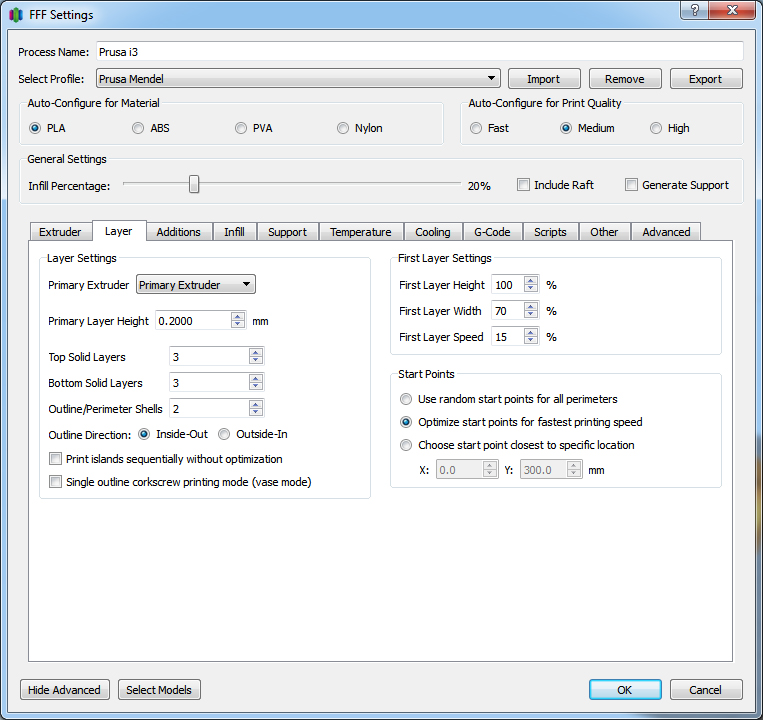Decrease First Layer Width percentage

[531, 314]
